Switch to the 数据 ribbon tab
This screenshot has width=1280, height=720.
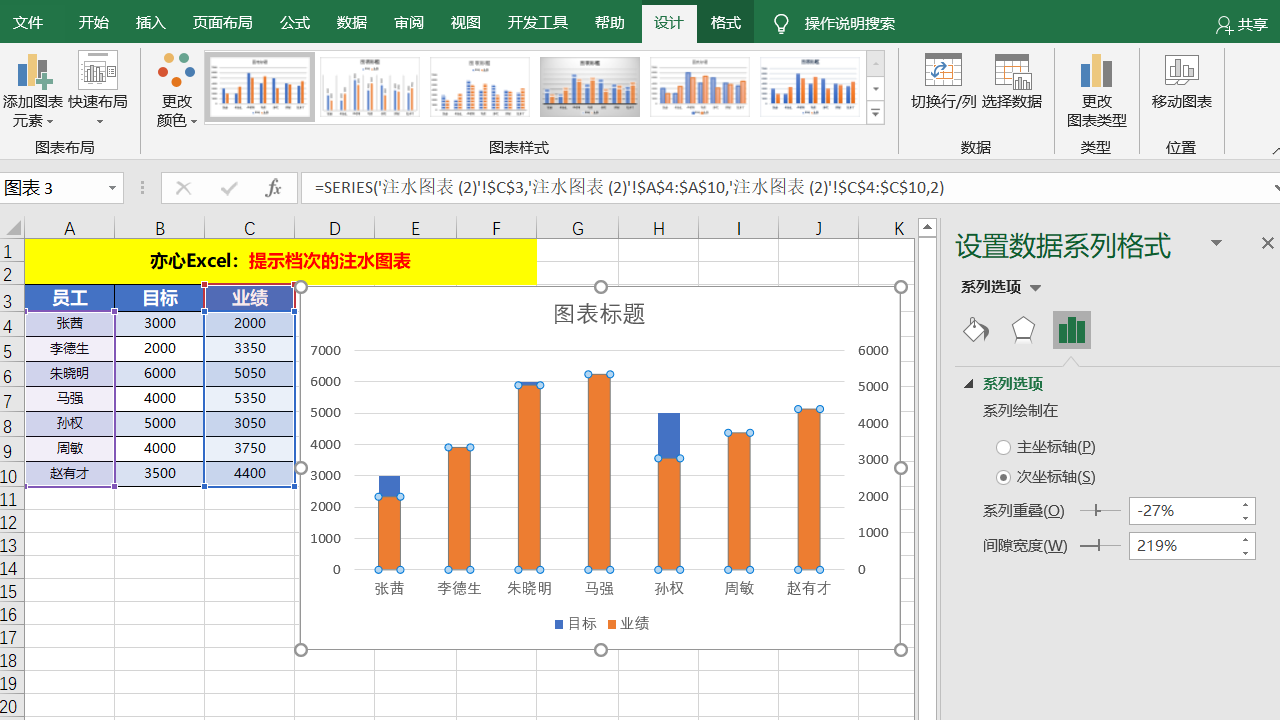pos(352,23)
